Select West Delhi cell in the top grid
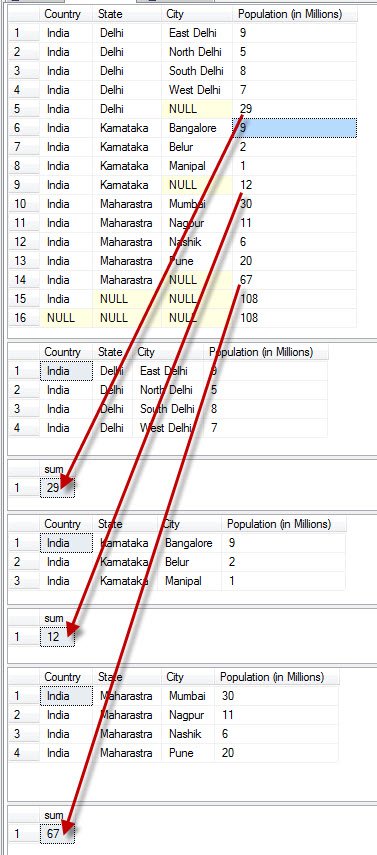Viewport: 377px width, 855px height. (198, 90)
